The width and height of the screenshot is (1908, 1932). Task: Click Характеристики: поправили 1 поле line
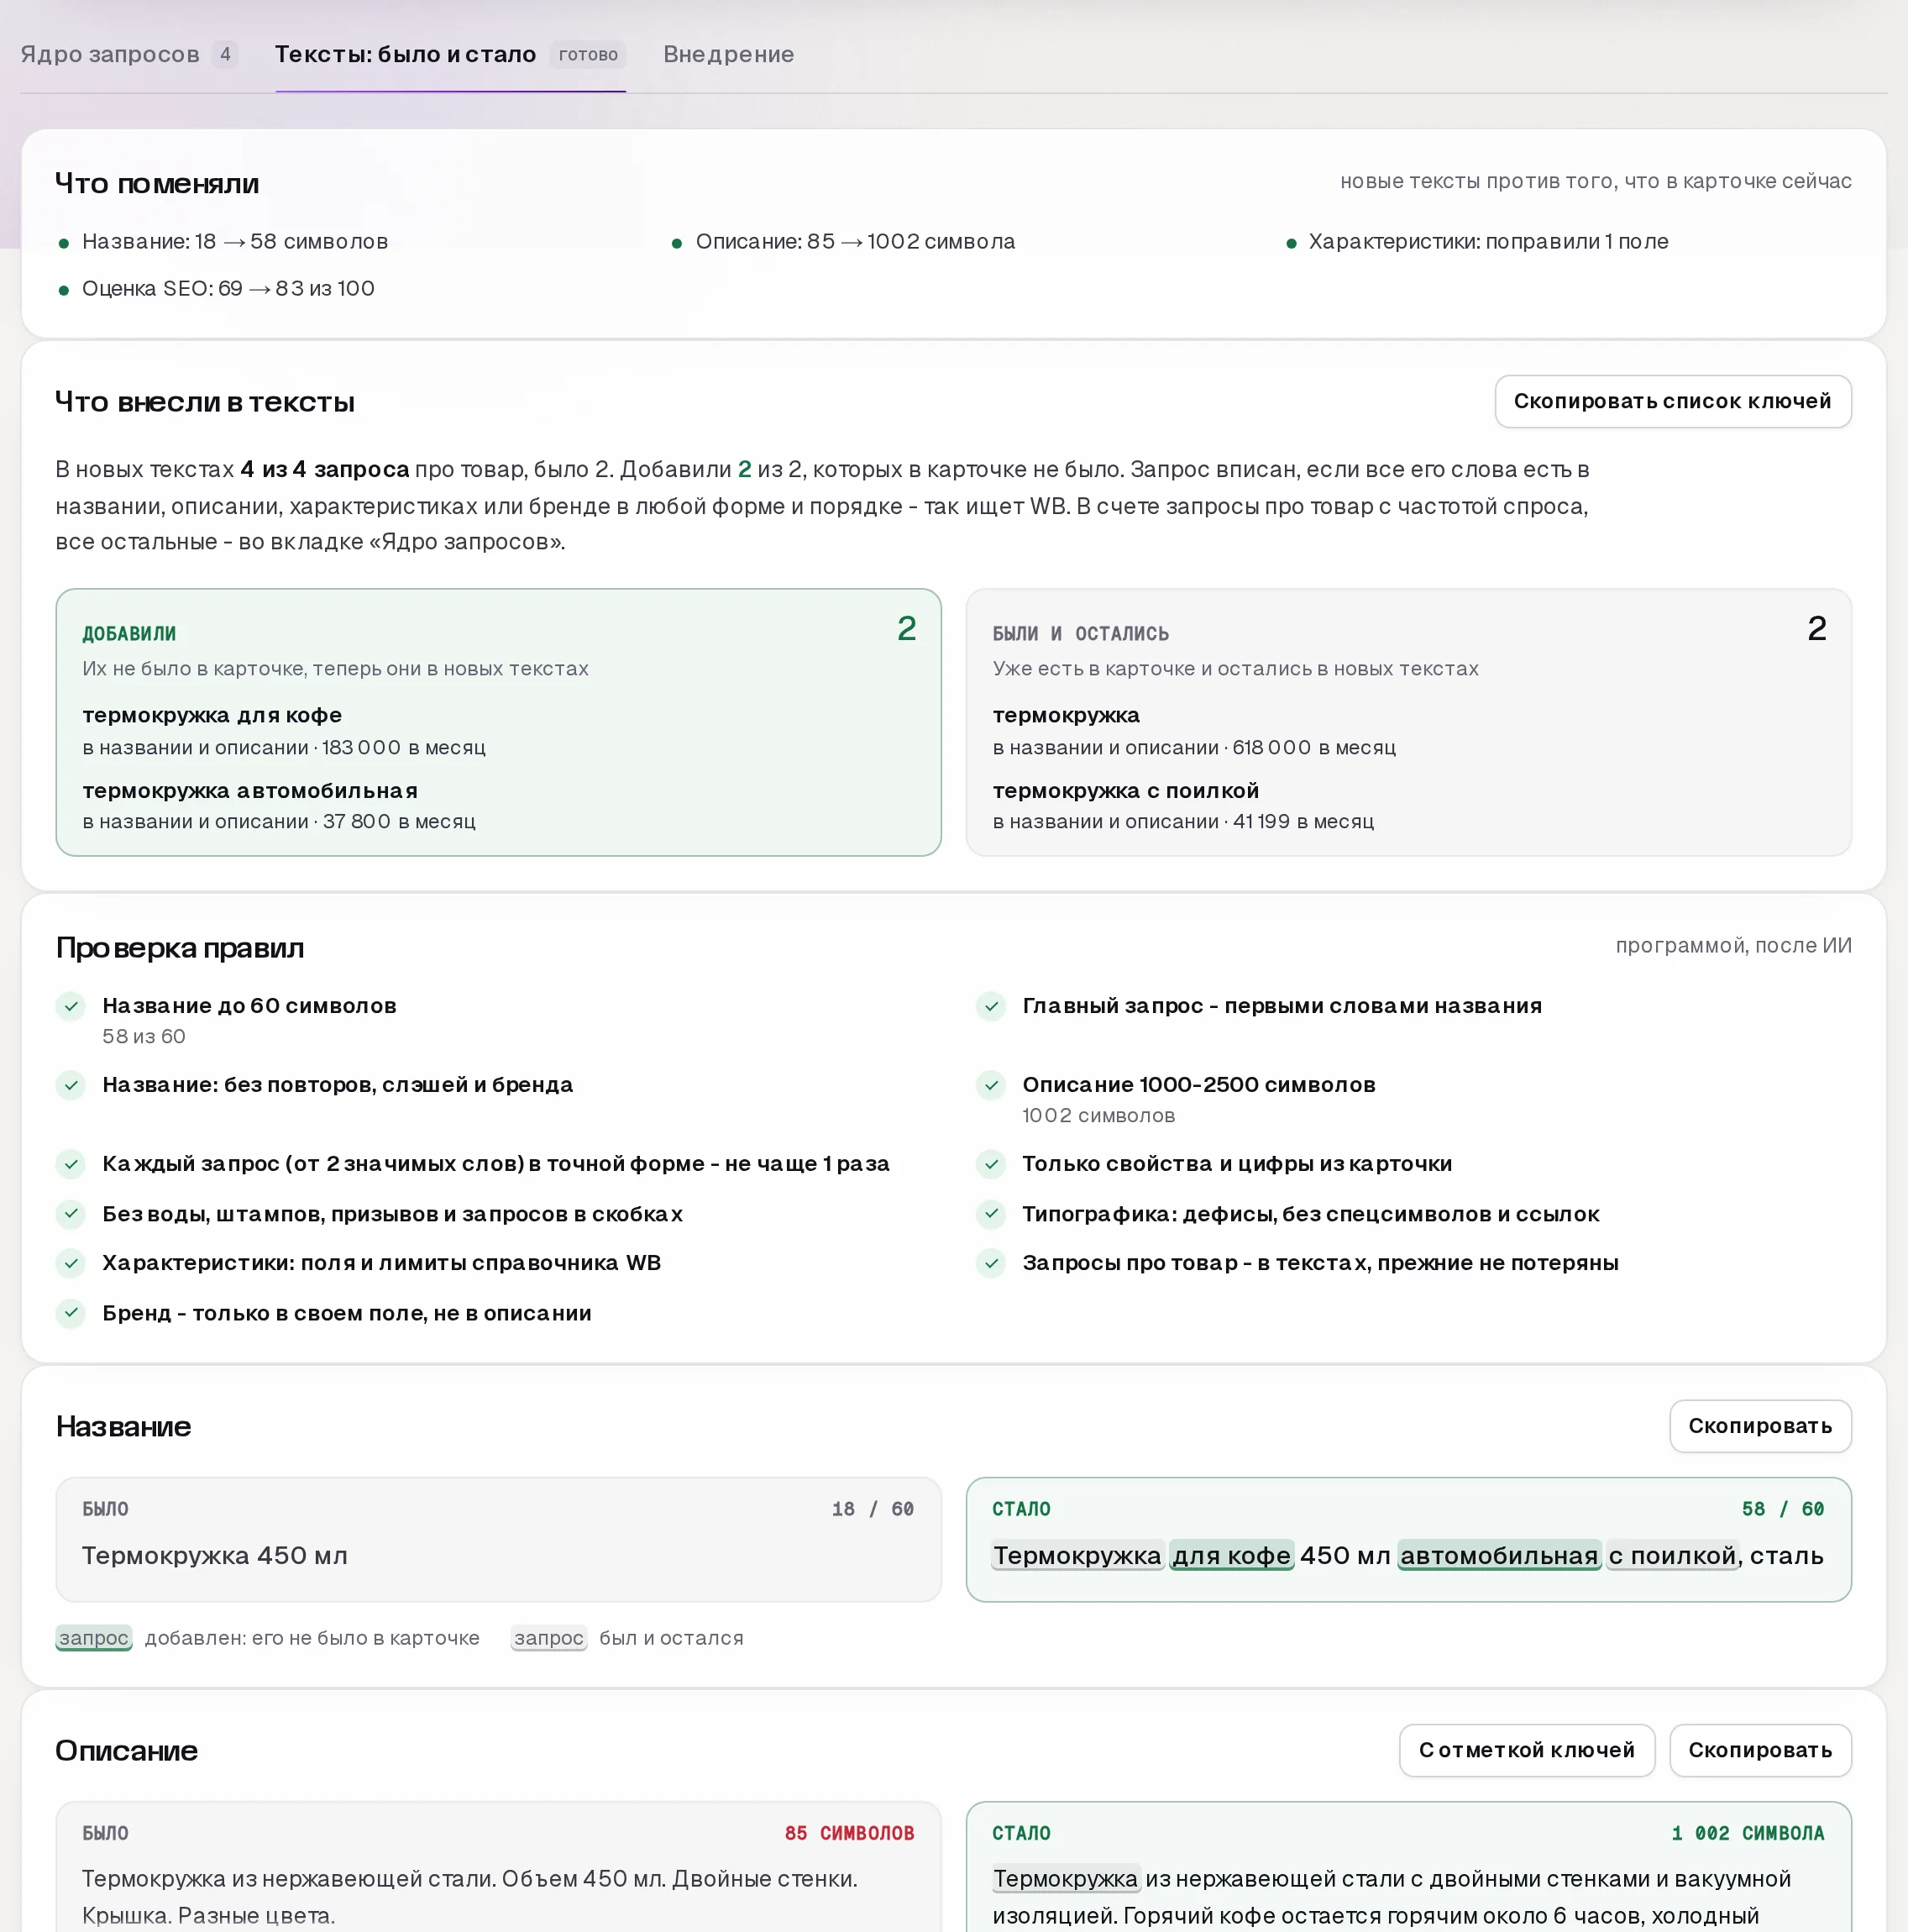pyautogui.click(x=1488, y=242)
